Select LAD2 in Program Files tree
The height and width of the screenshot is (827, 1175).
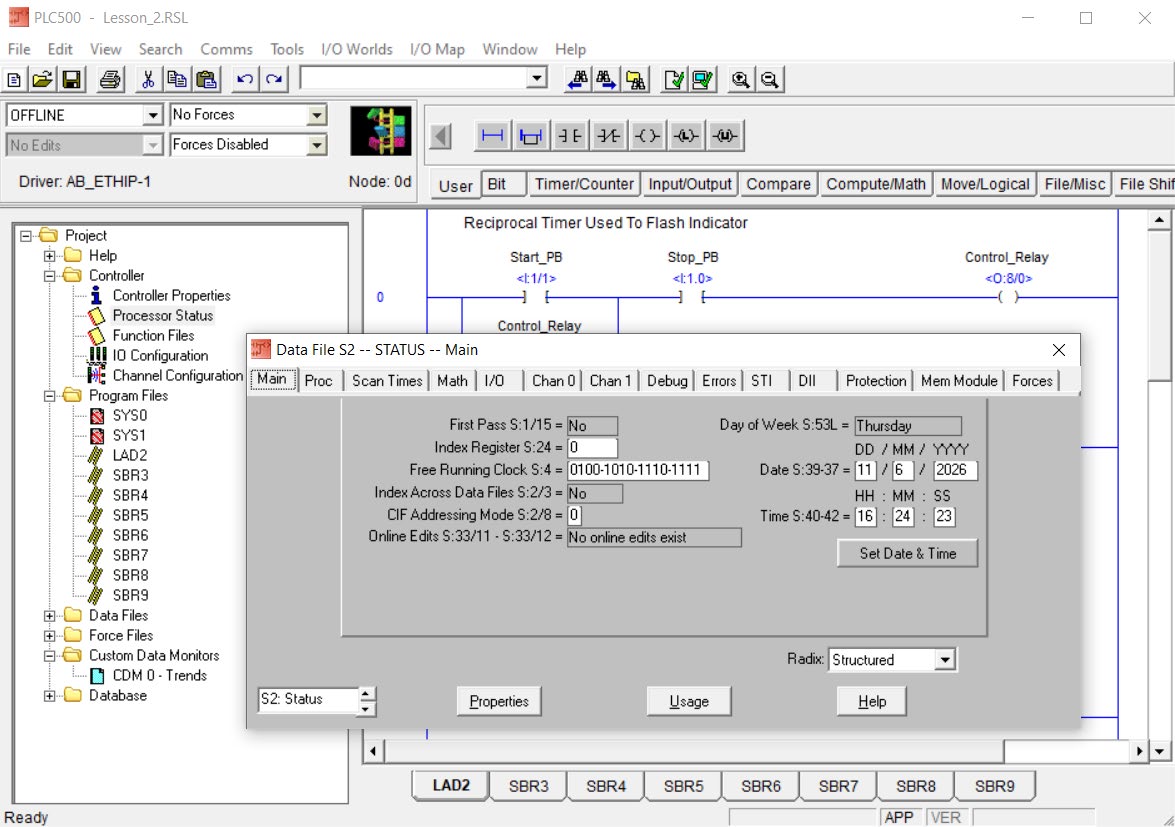[130, 455]
